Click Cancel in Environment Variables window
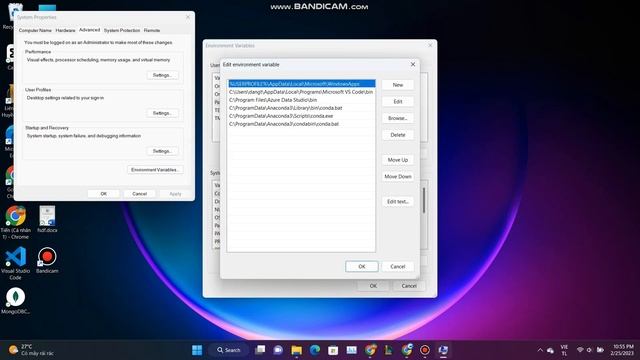 coord(409,286)
